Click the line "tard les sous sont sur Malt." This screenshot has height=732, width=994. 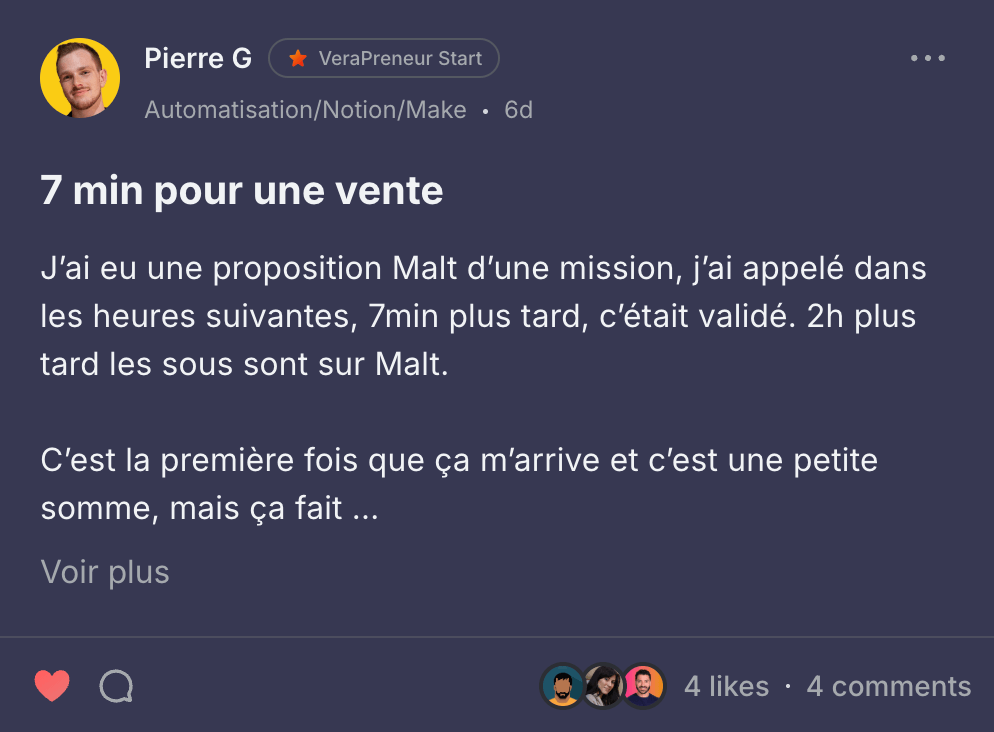pos(245,363)
